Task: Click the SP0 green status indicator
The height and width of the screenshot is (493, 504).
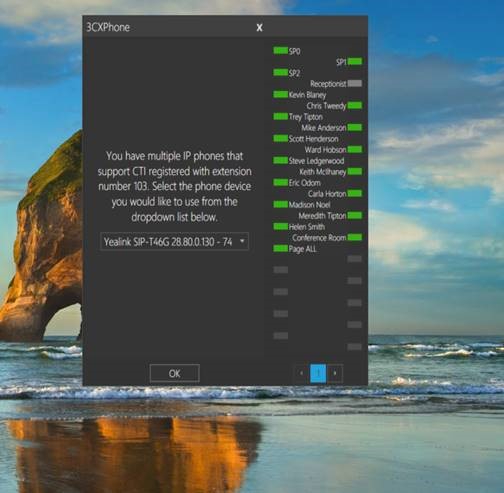Action: pyautogui.click(x=280, y=51)
